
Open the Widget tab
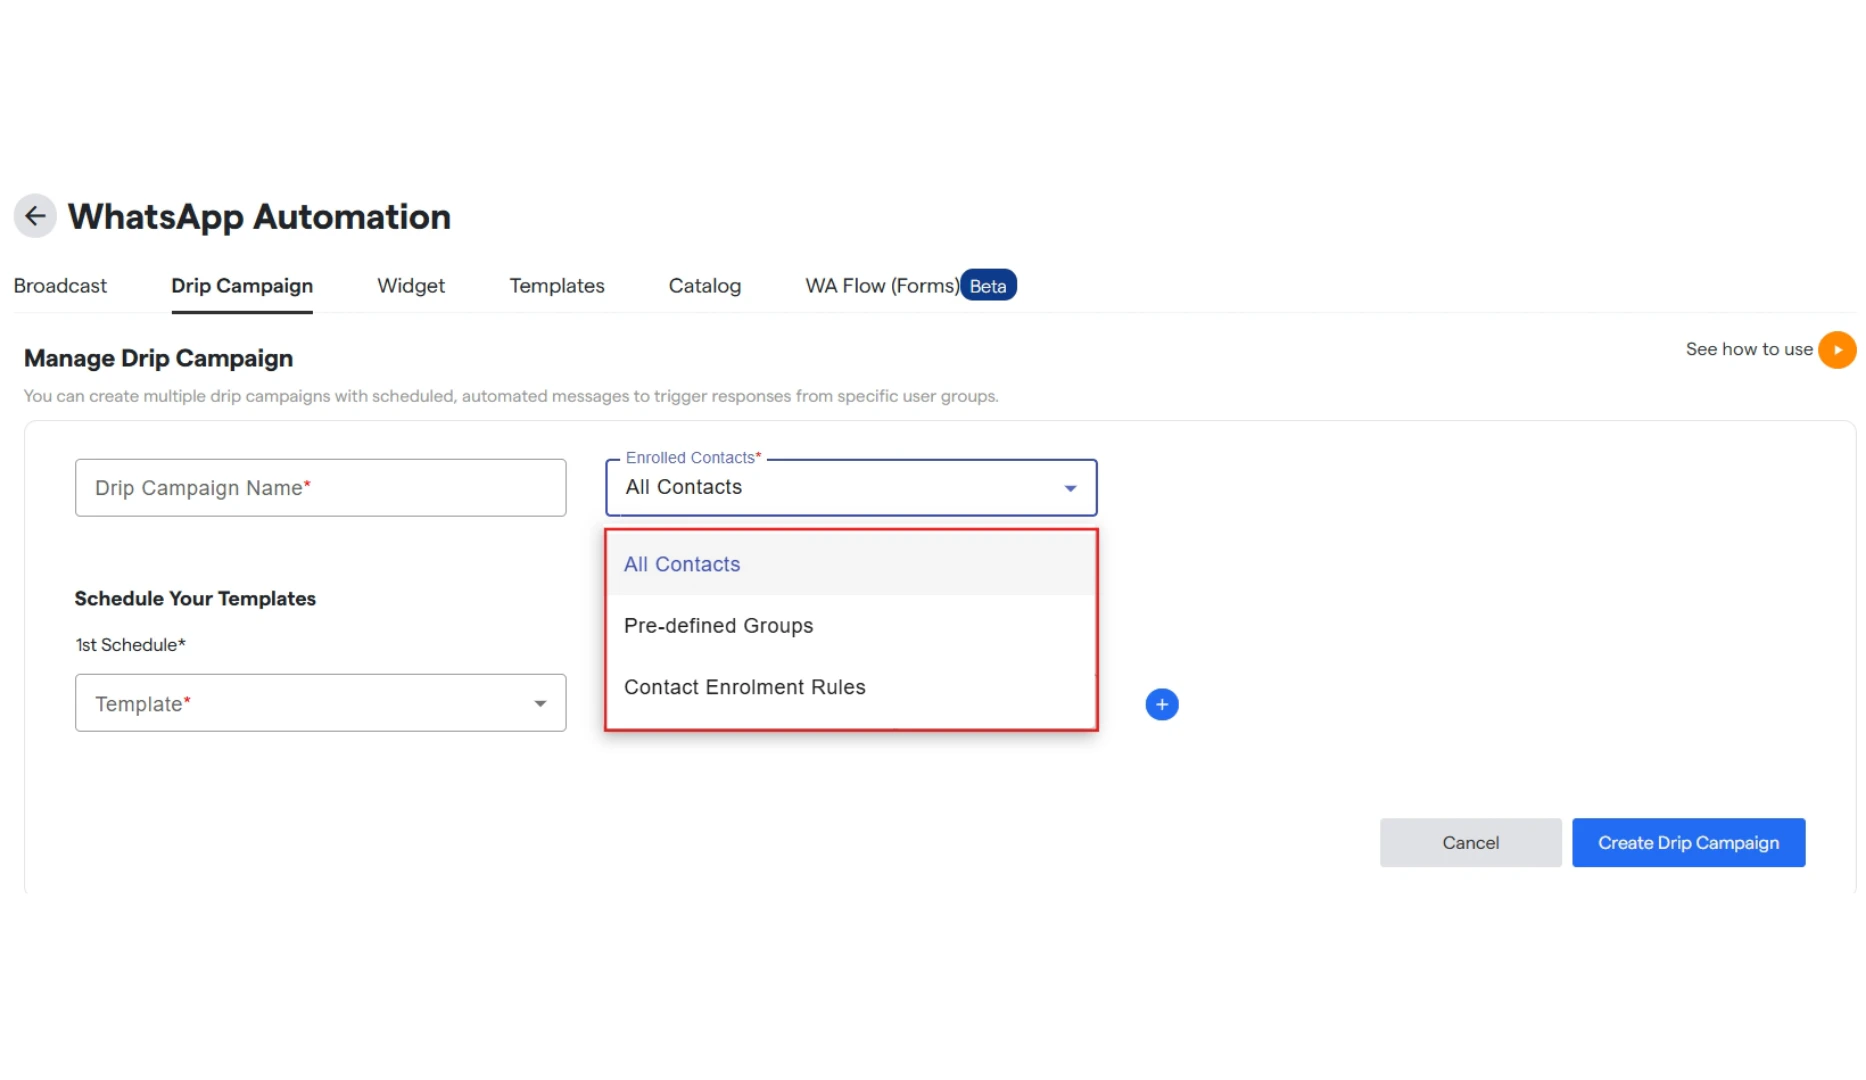pos(411,286)
